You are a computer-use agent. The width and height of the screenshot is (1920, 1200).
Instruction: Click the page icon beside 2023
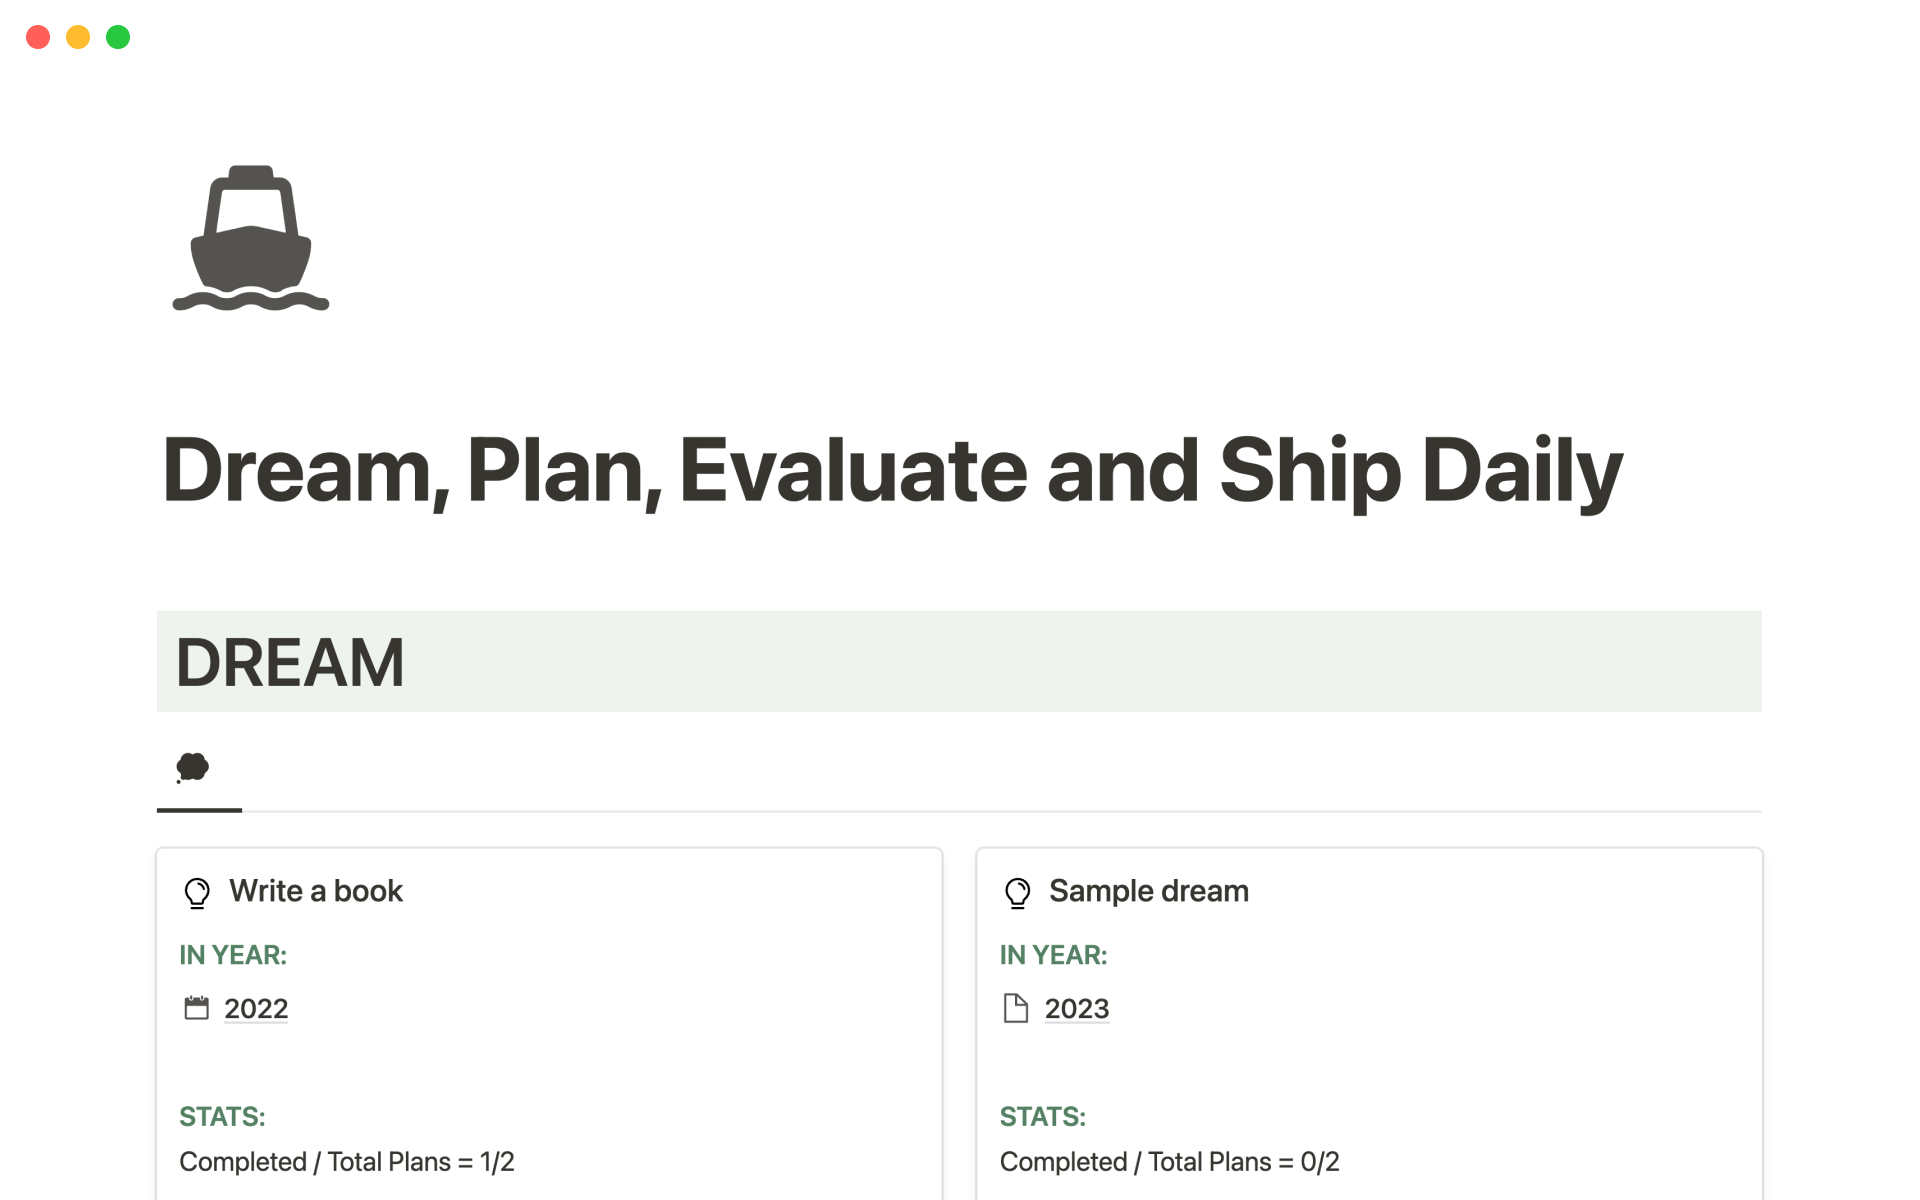(x=1016, y=1008)
